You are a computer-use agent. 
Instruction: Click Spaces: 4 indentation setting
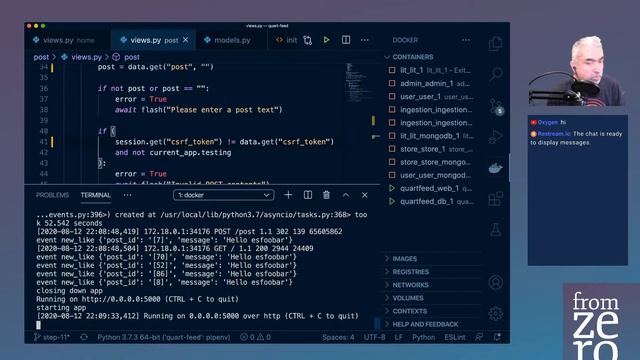pos(338,337)
